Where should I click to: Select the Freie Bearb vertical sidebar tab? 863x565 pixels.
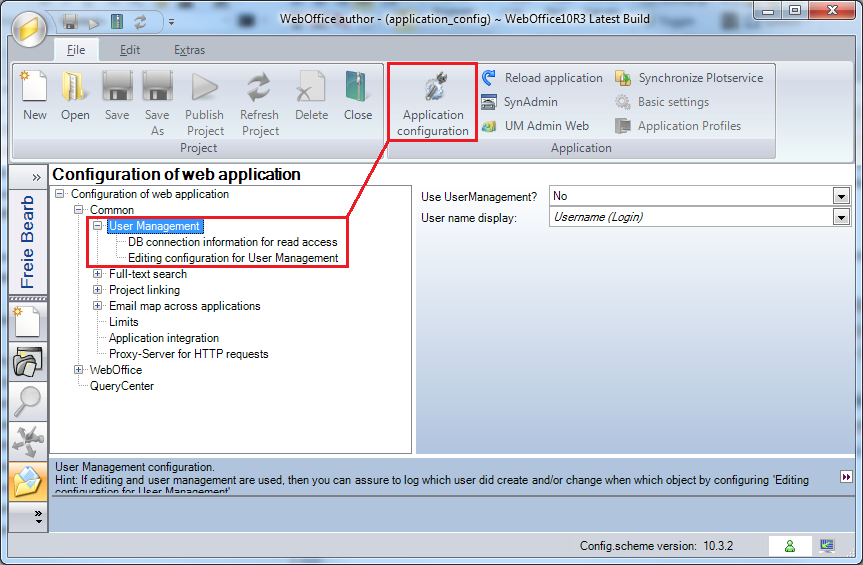(x=28, y=242)
